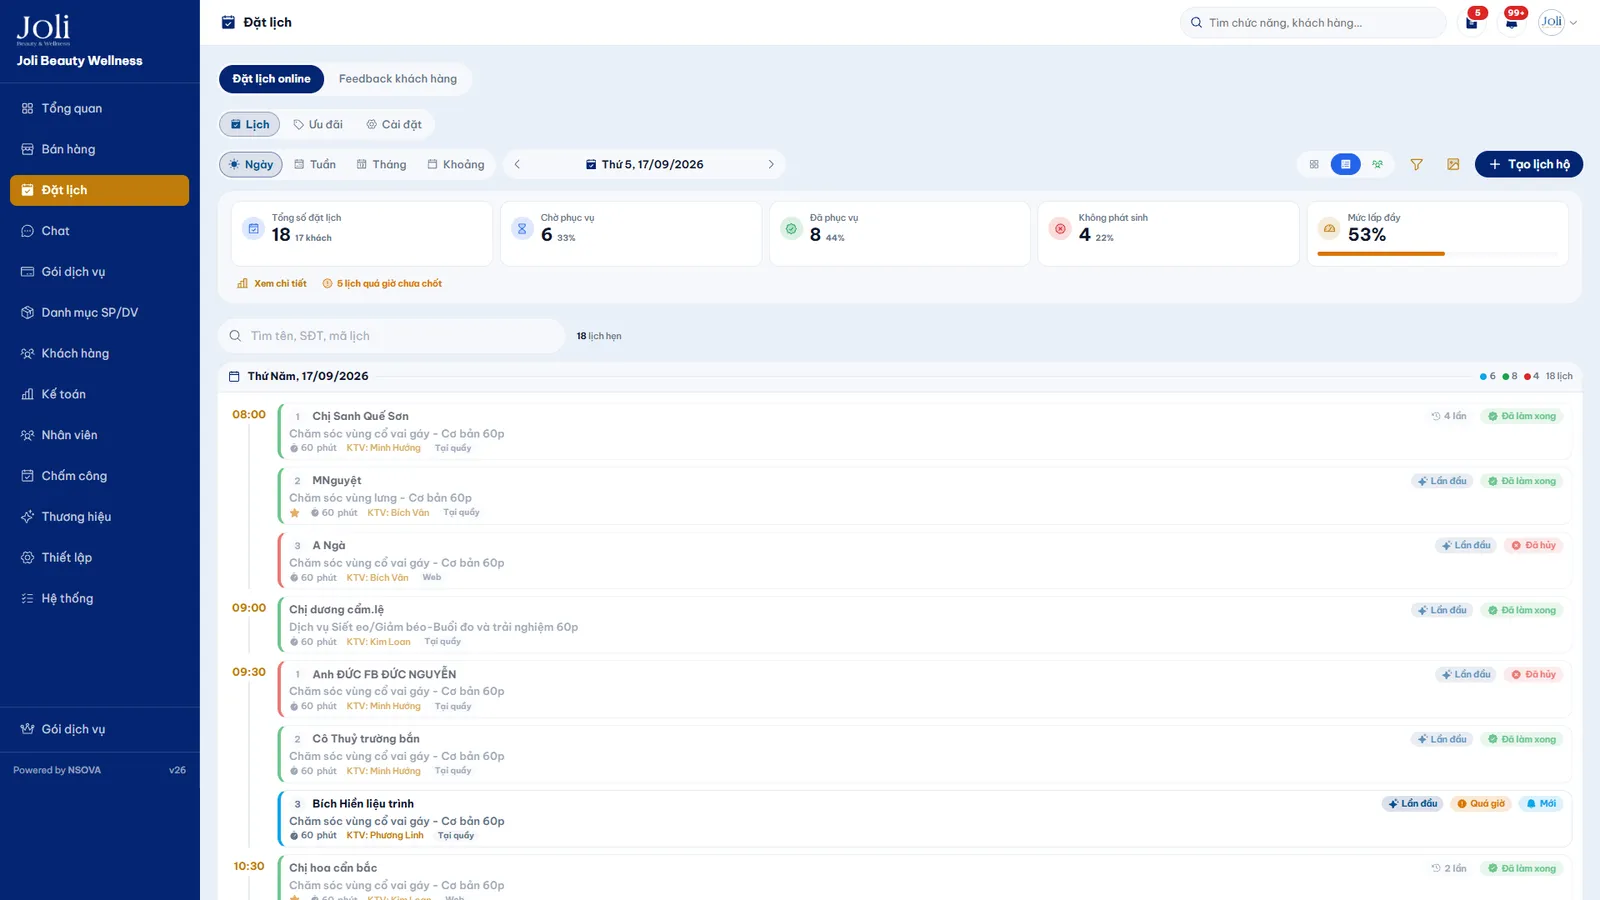1600x900 pixels.
Task: Open Chat in sidebar
Action: pos(99,231)
